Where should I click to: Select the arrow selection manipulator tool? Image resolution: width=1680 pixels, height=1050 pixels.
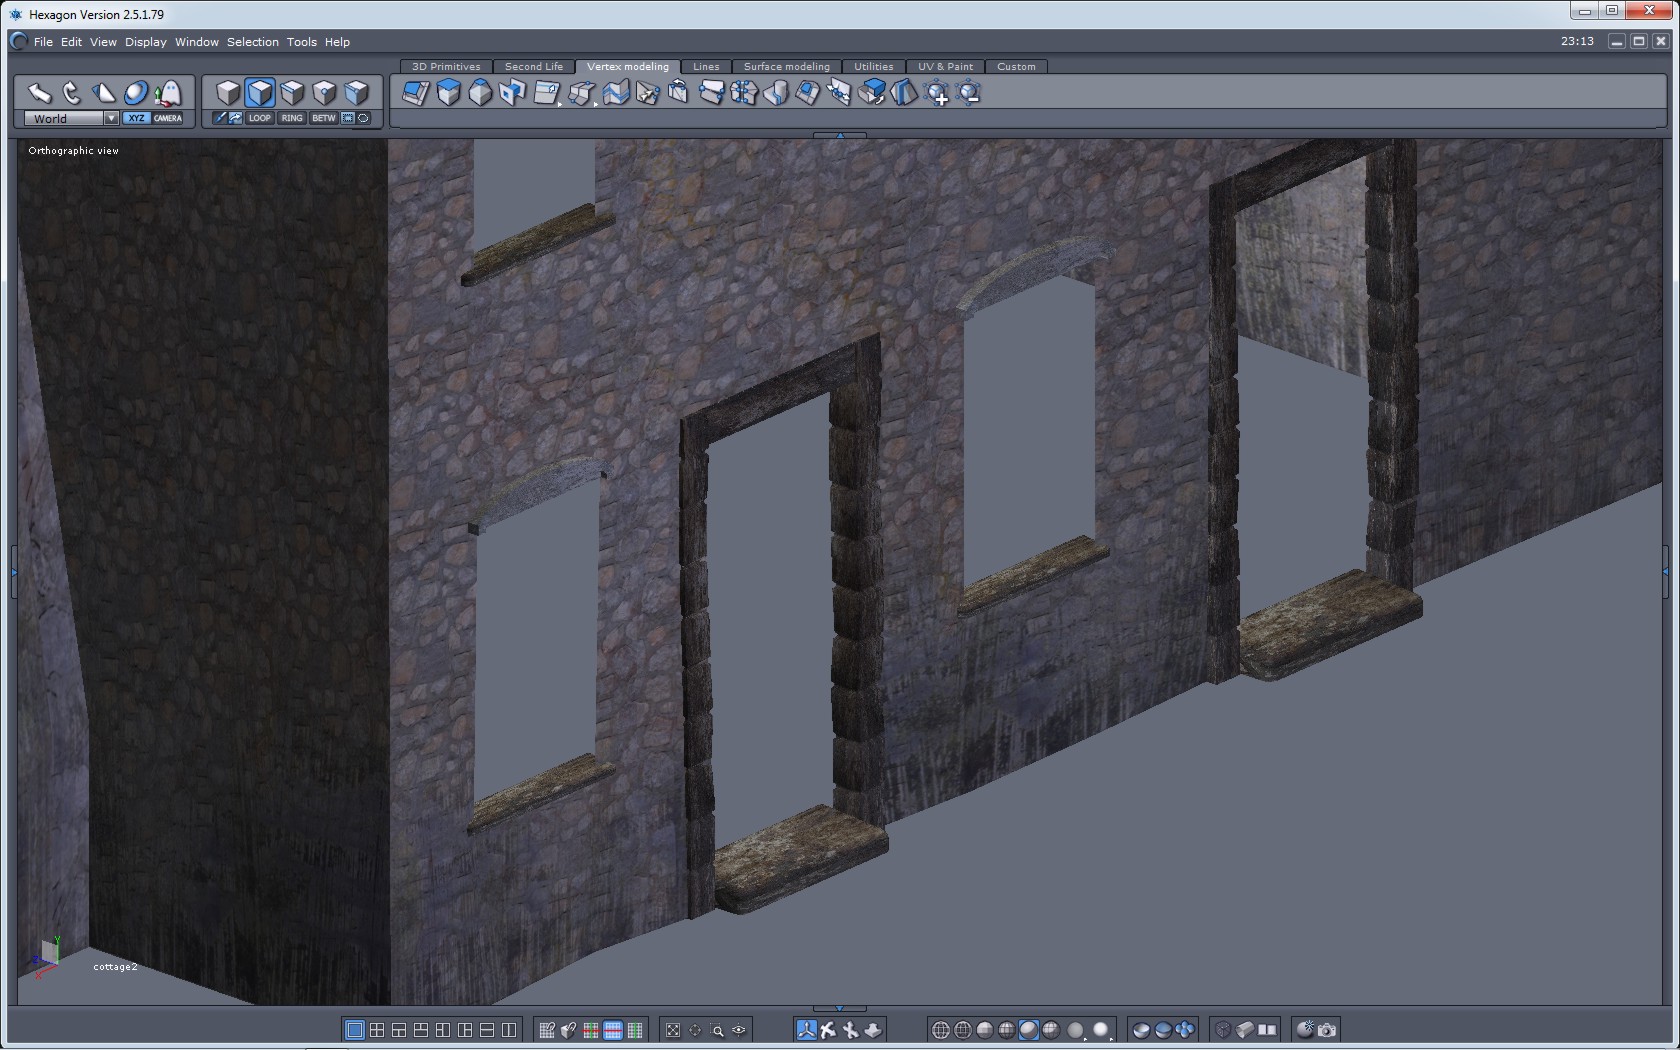pyautogui.click(x=40, y=93)
